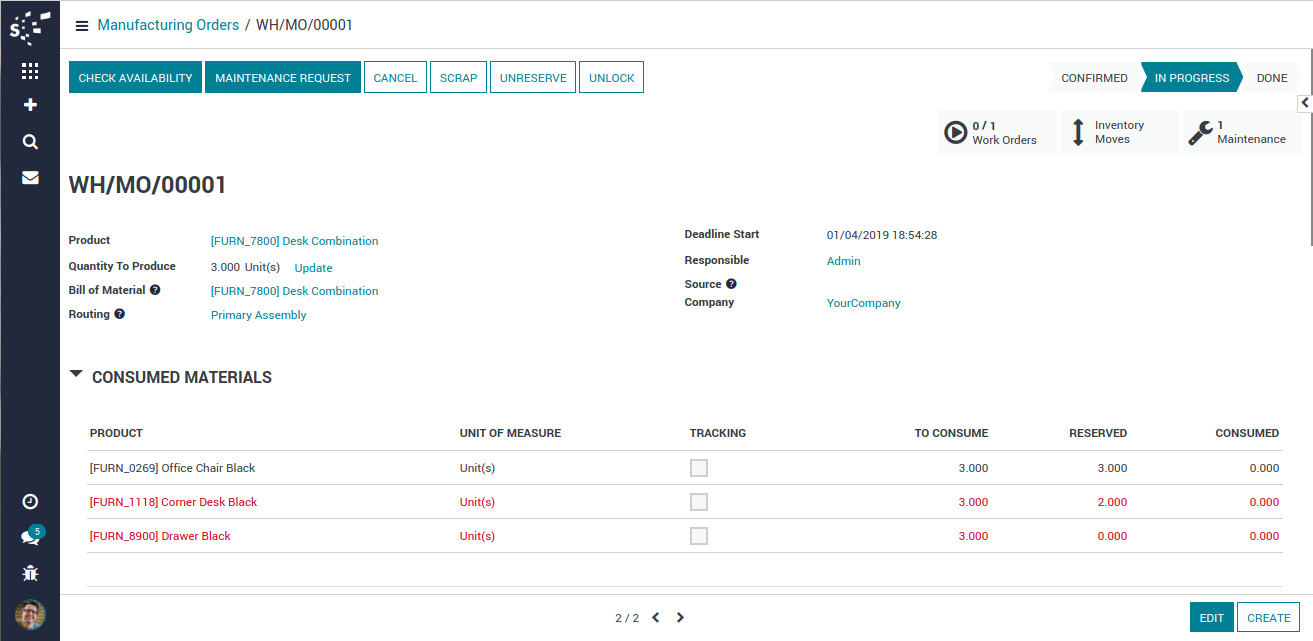1313x641 pixels.
Task: Open chat conversations icon with badge
Action: point(30,537)
